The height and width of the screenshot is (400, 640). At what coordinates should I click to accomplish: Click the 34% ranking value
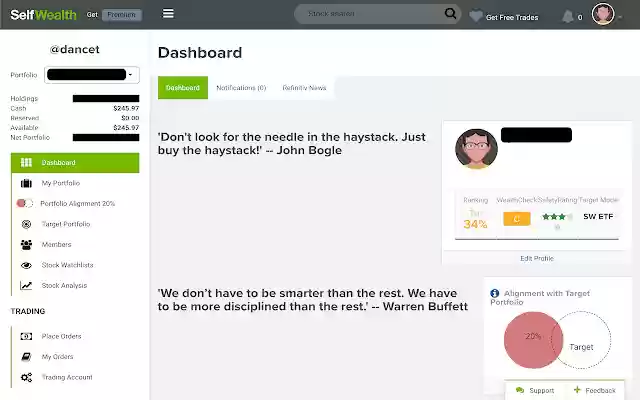coord(475,224)
